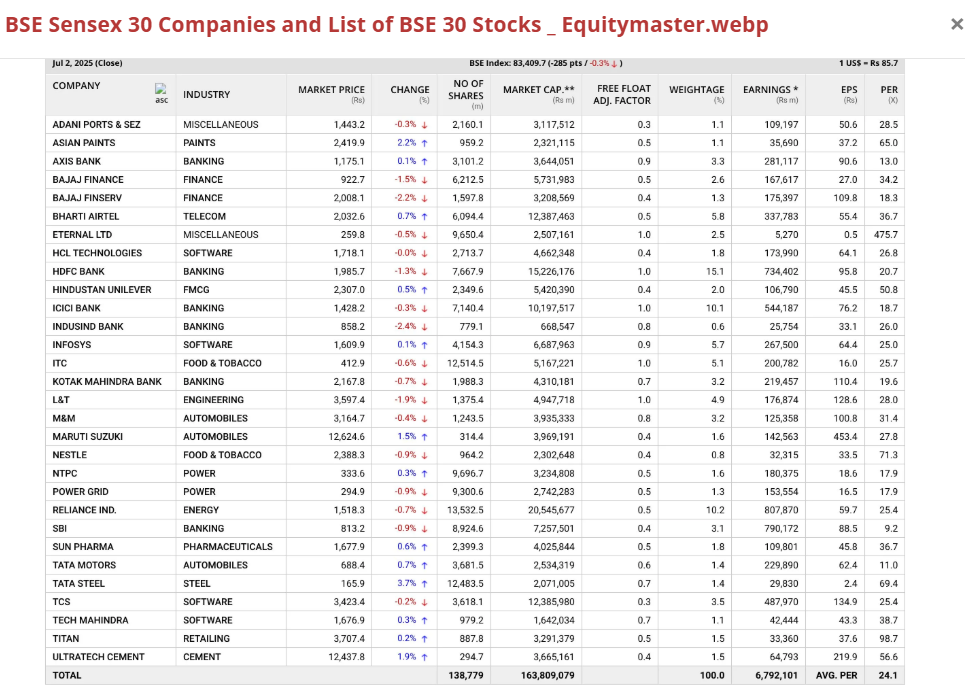Click M&M company name
Viewport: 965px width, 695px height.
(x=64, y=419)
